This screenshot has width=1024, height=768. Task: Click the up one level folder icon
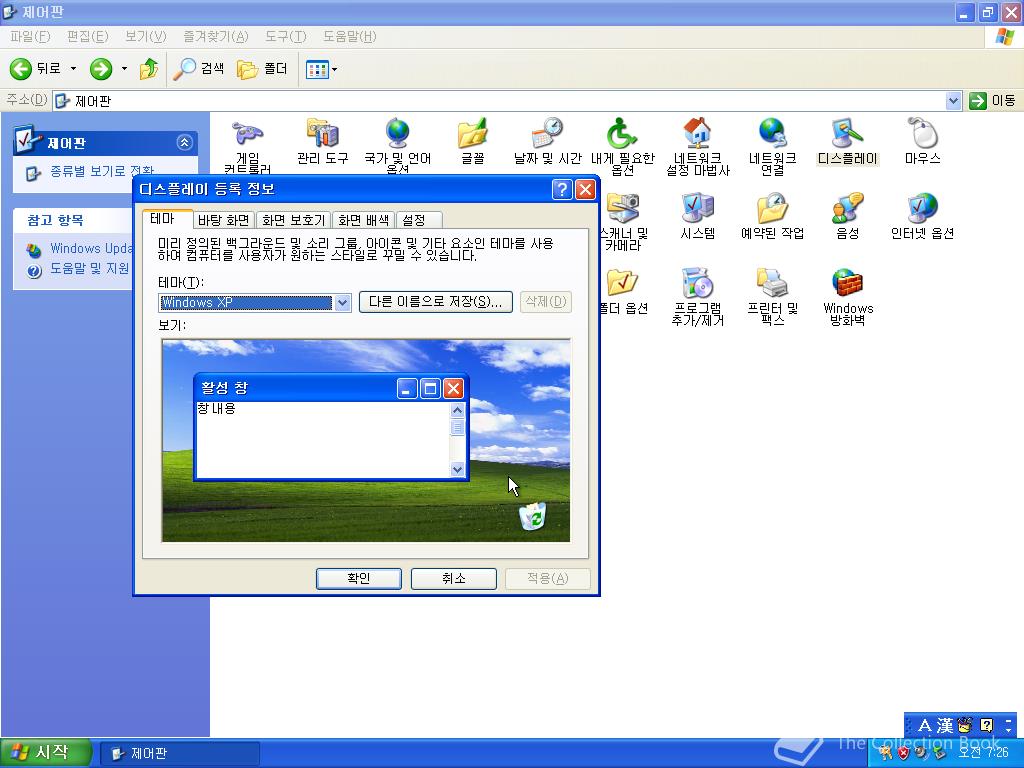click(149, 69)
